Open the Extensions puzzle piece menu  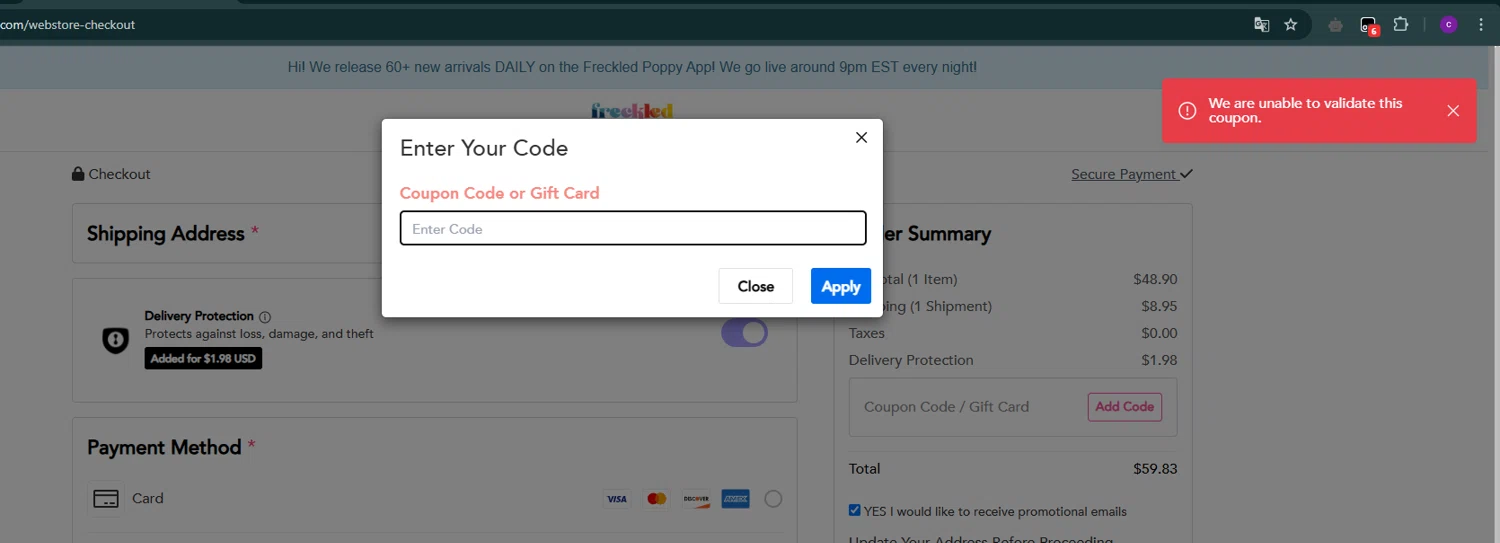1401,25
